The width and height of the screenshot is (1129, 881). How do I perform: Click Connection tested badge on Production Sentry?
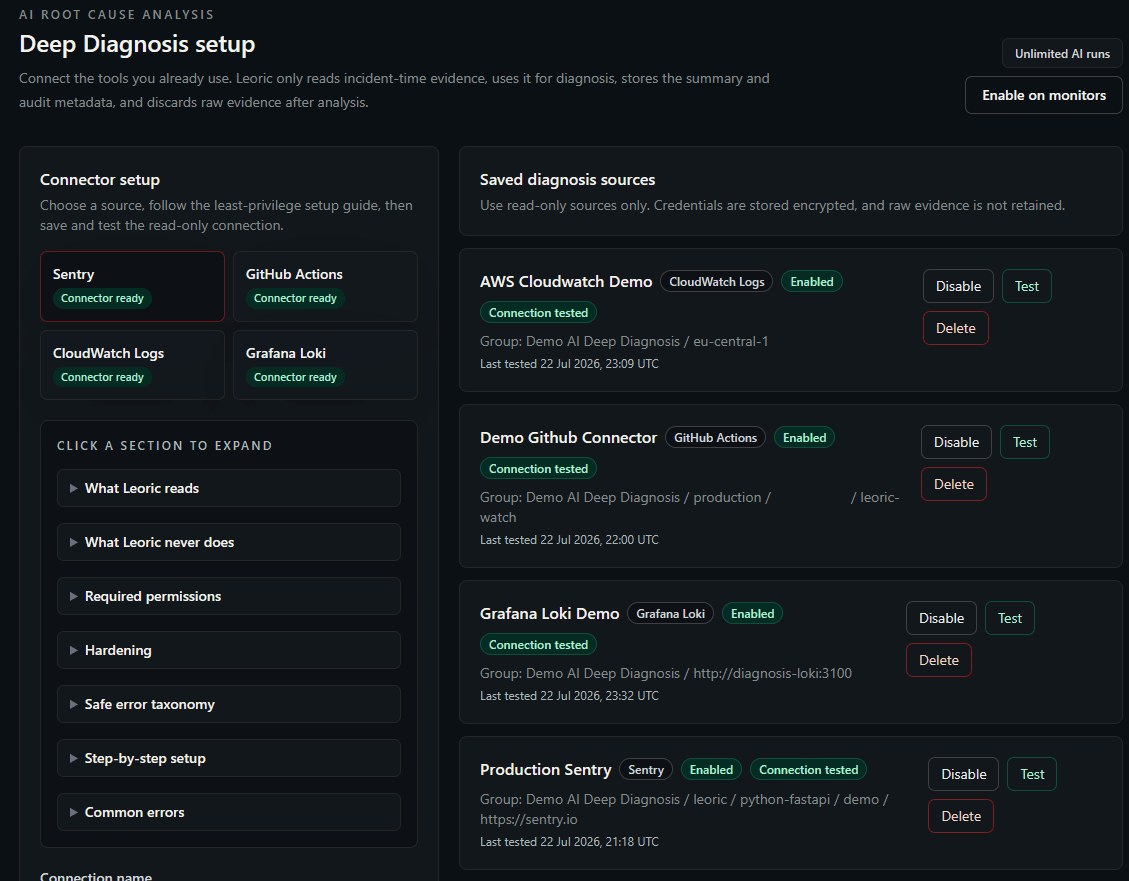tap(808, 769)
